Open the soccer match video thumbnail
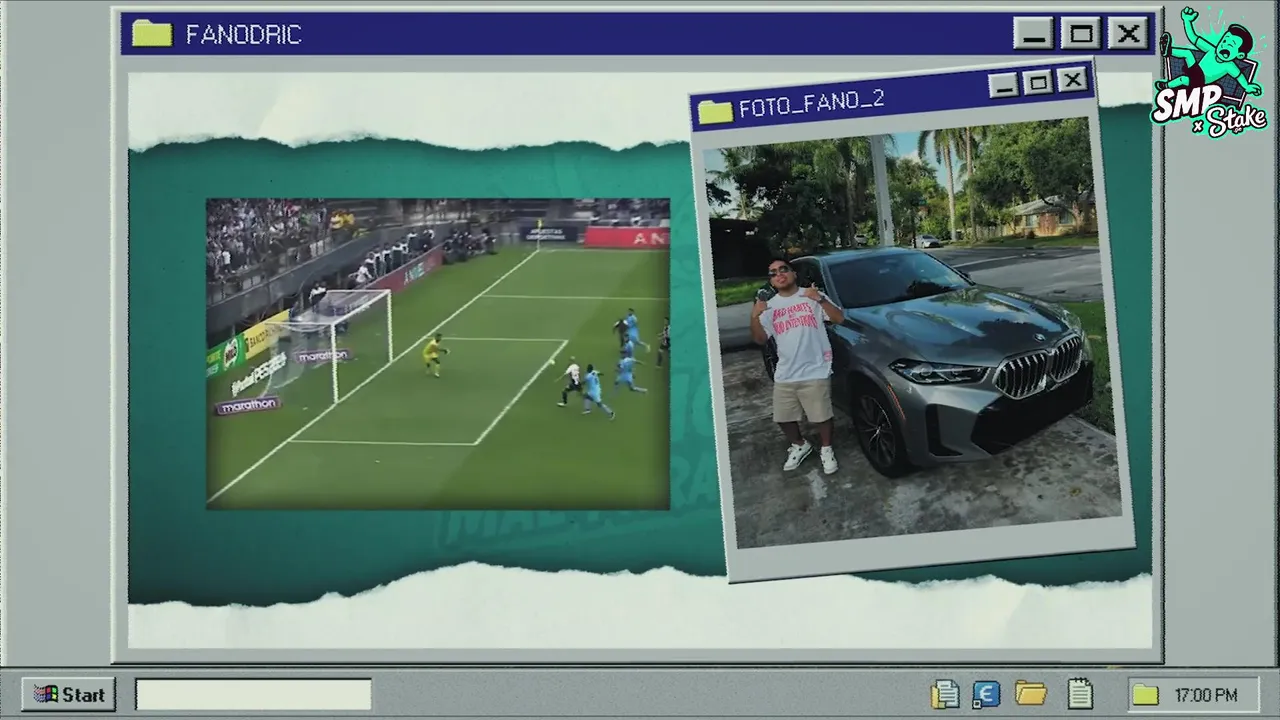The image size is (1280, 720). (x=438, y=354)
